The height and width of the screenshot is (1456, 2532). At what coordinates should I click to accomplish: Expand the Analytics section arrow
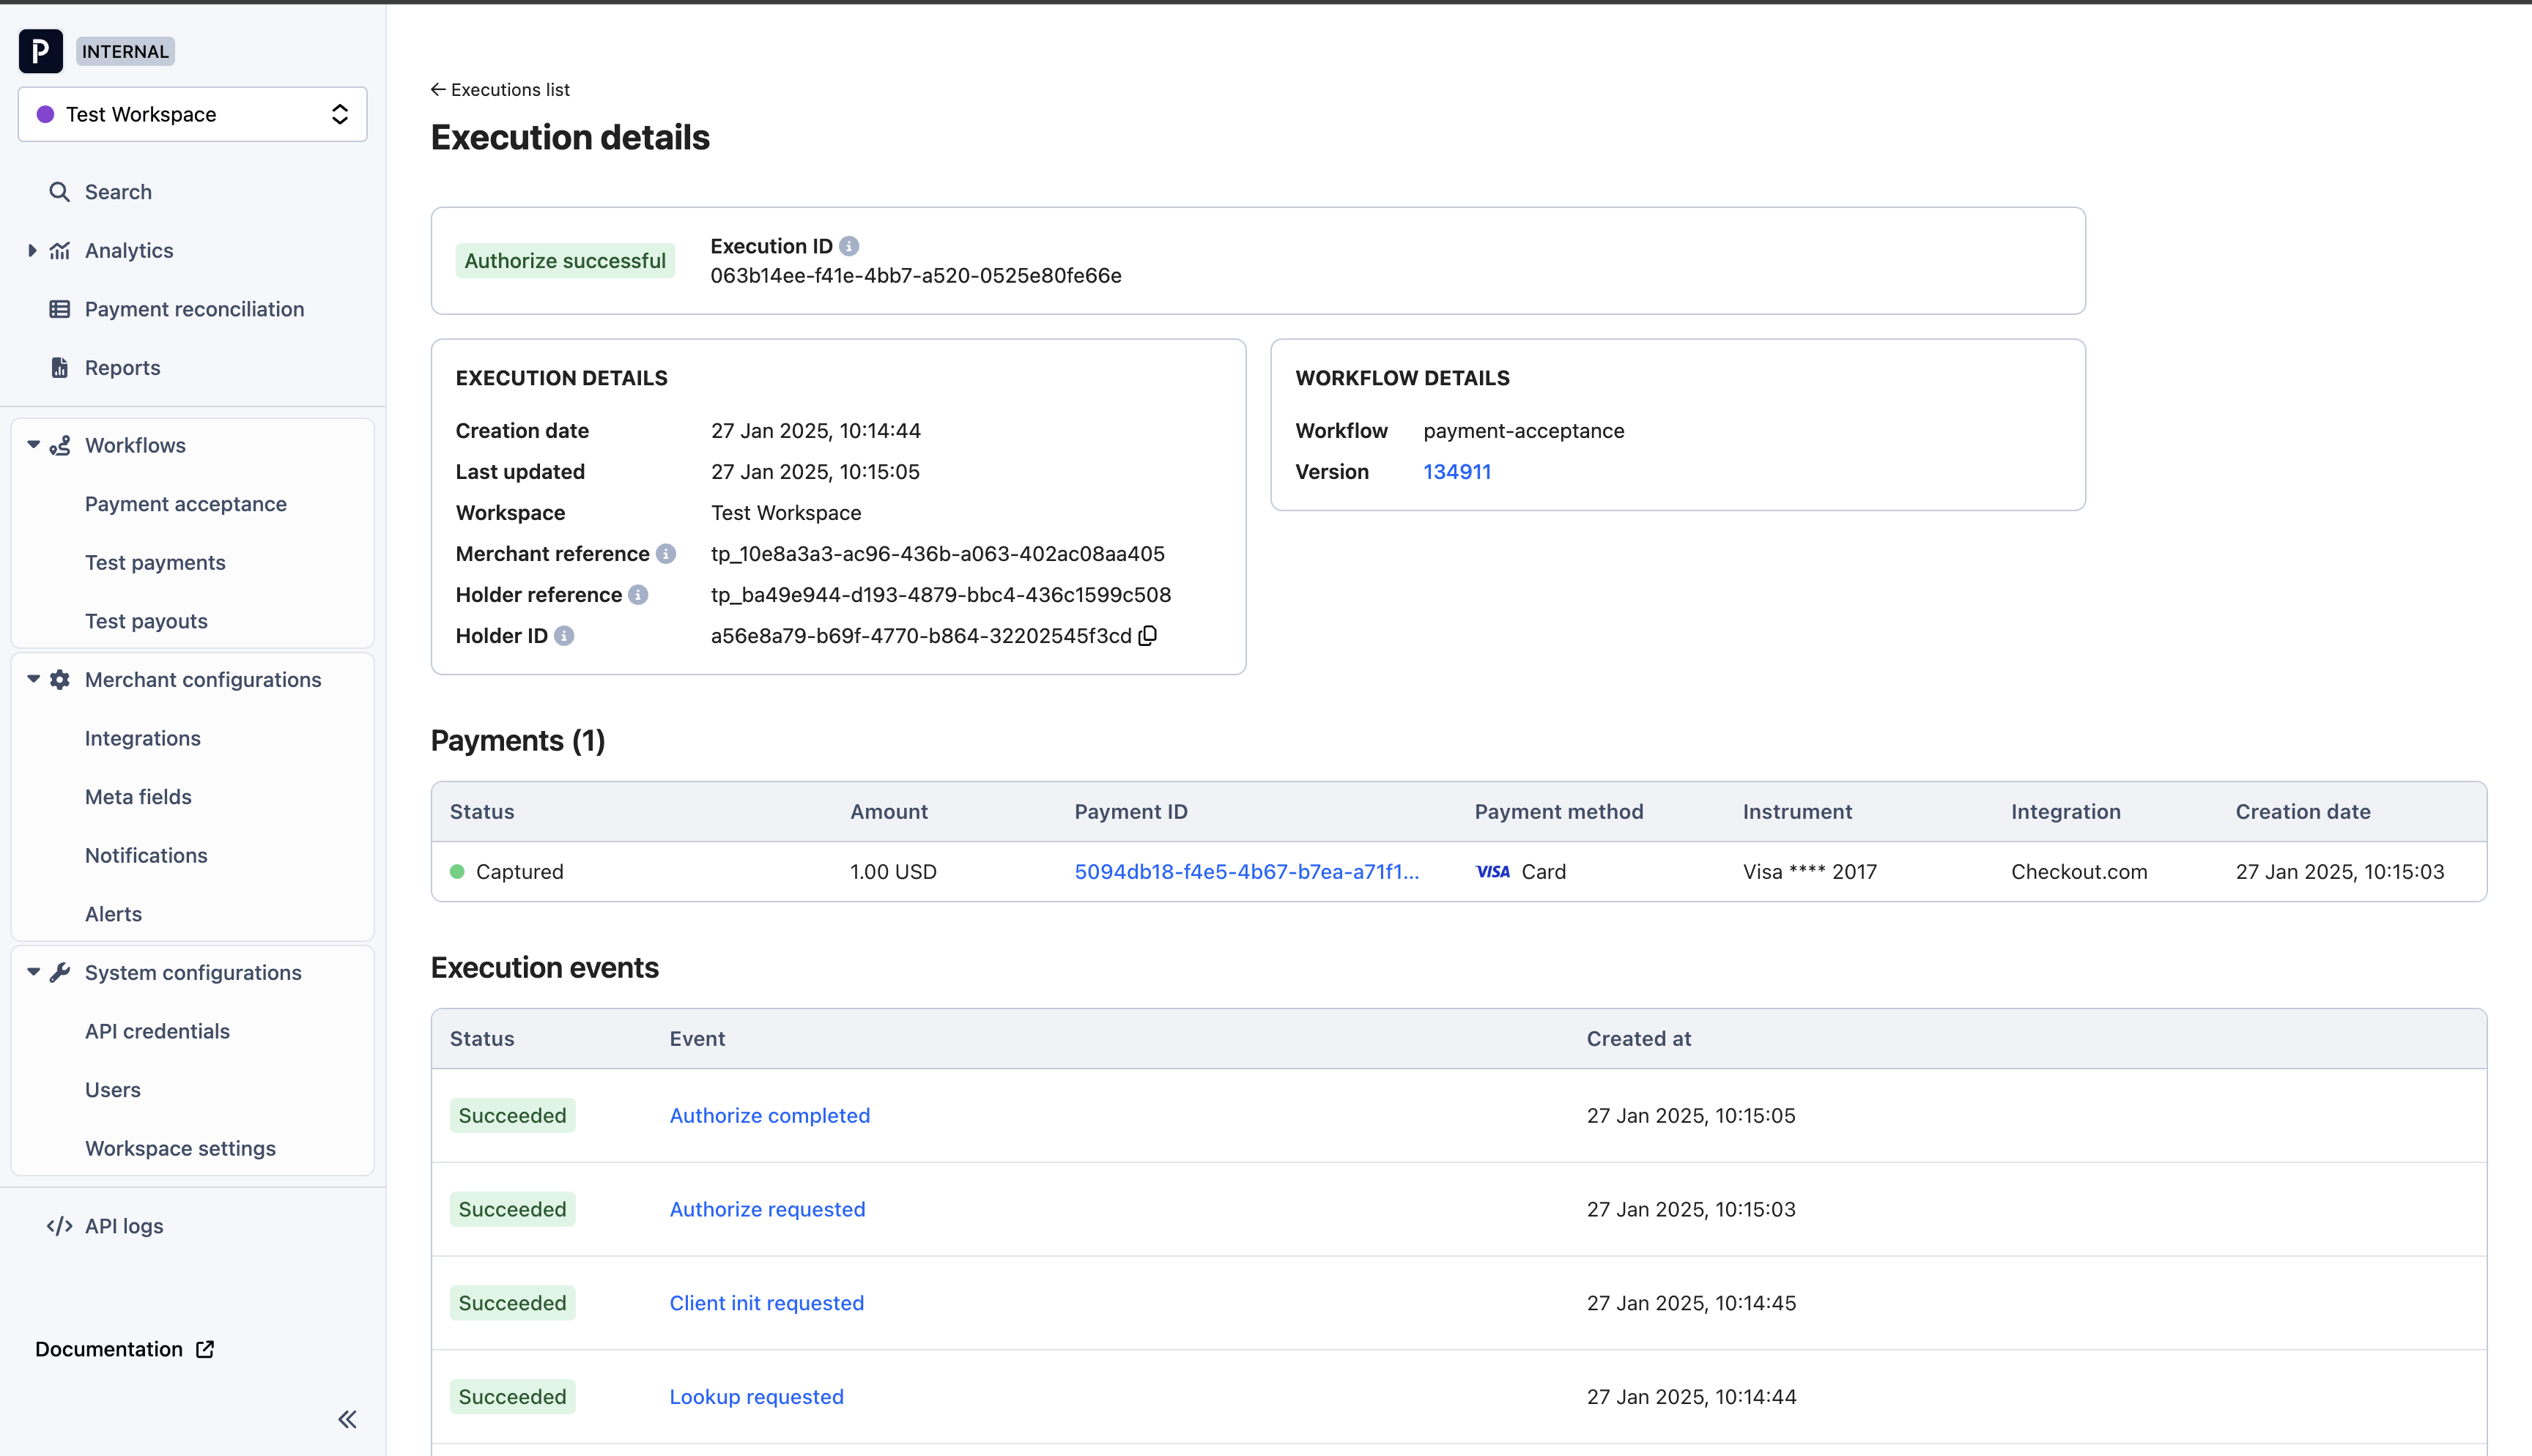pos(32,251)
